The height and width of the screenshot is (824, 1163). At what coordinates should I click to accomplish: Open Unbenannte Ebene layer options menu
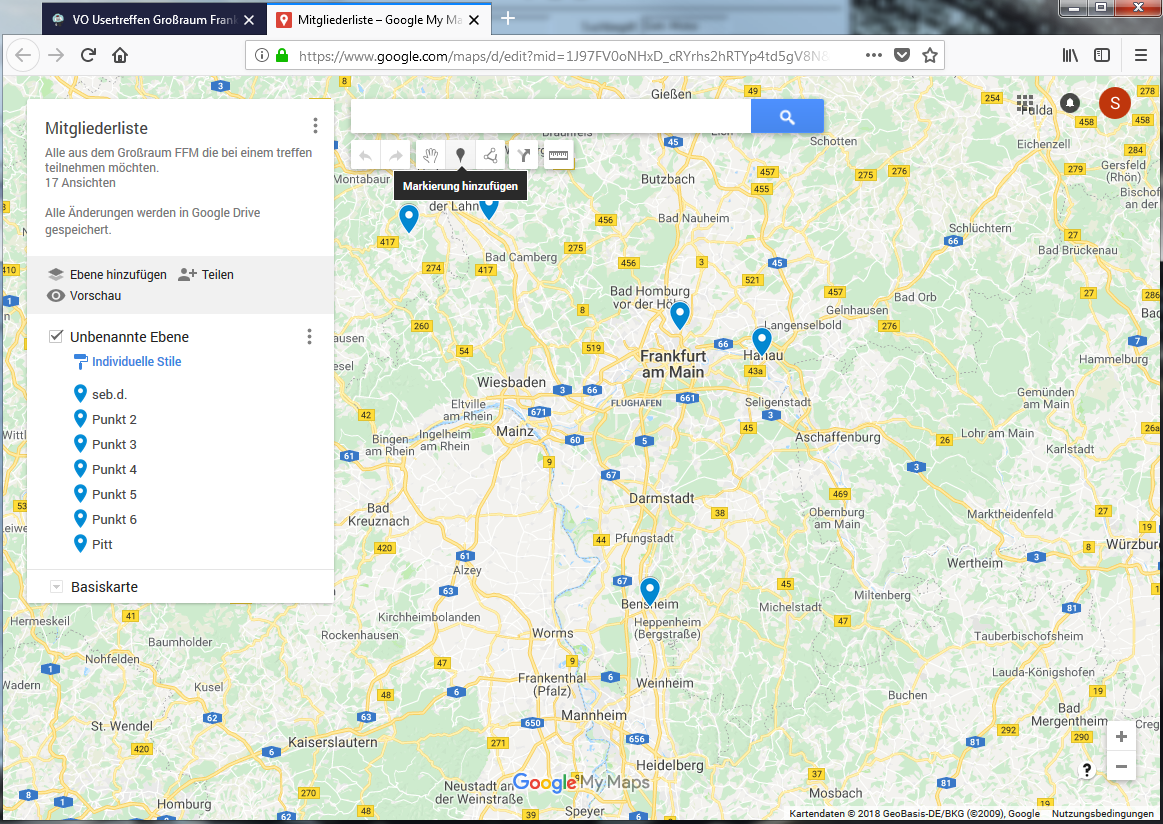pyautogui.click(x=310, y=337)
